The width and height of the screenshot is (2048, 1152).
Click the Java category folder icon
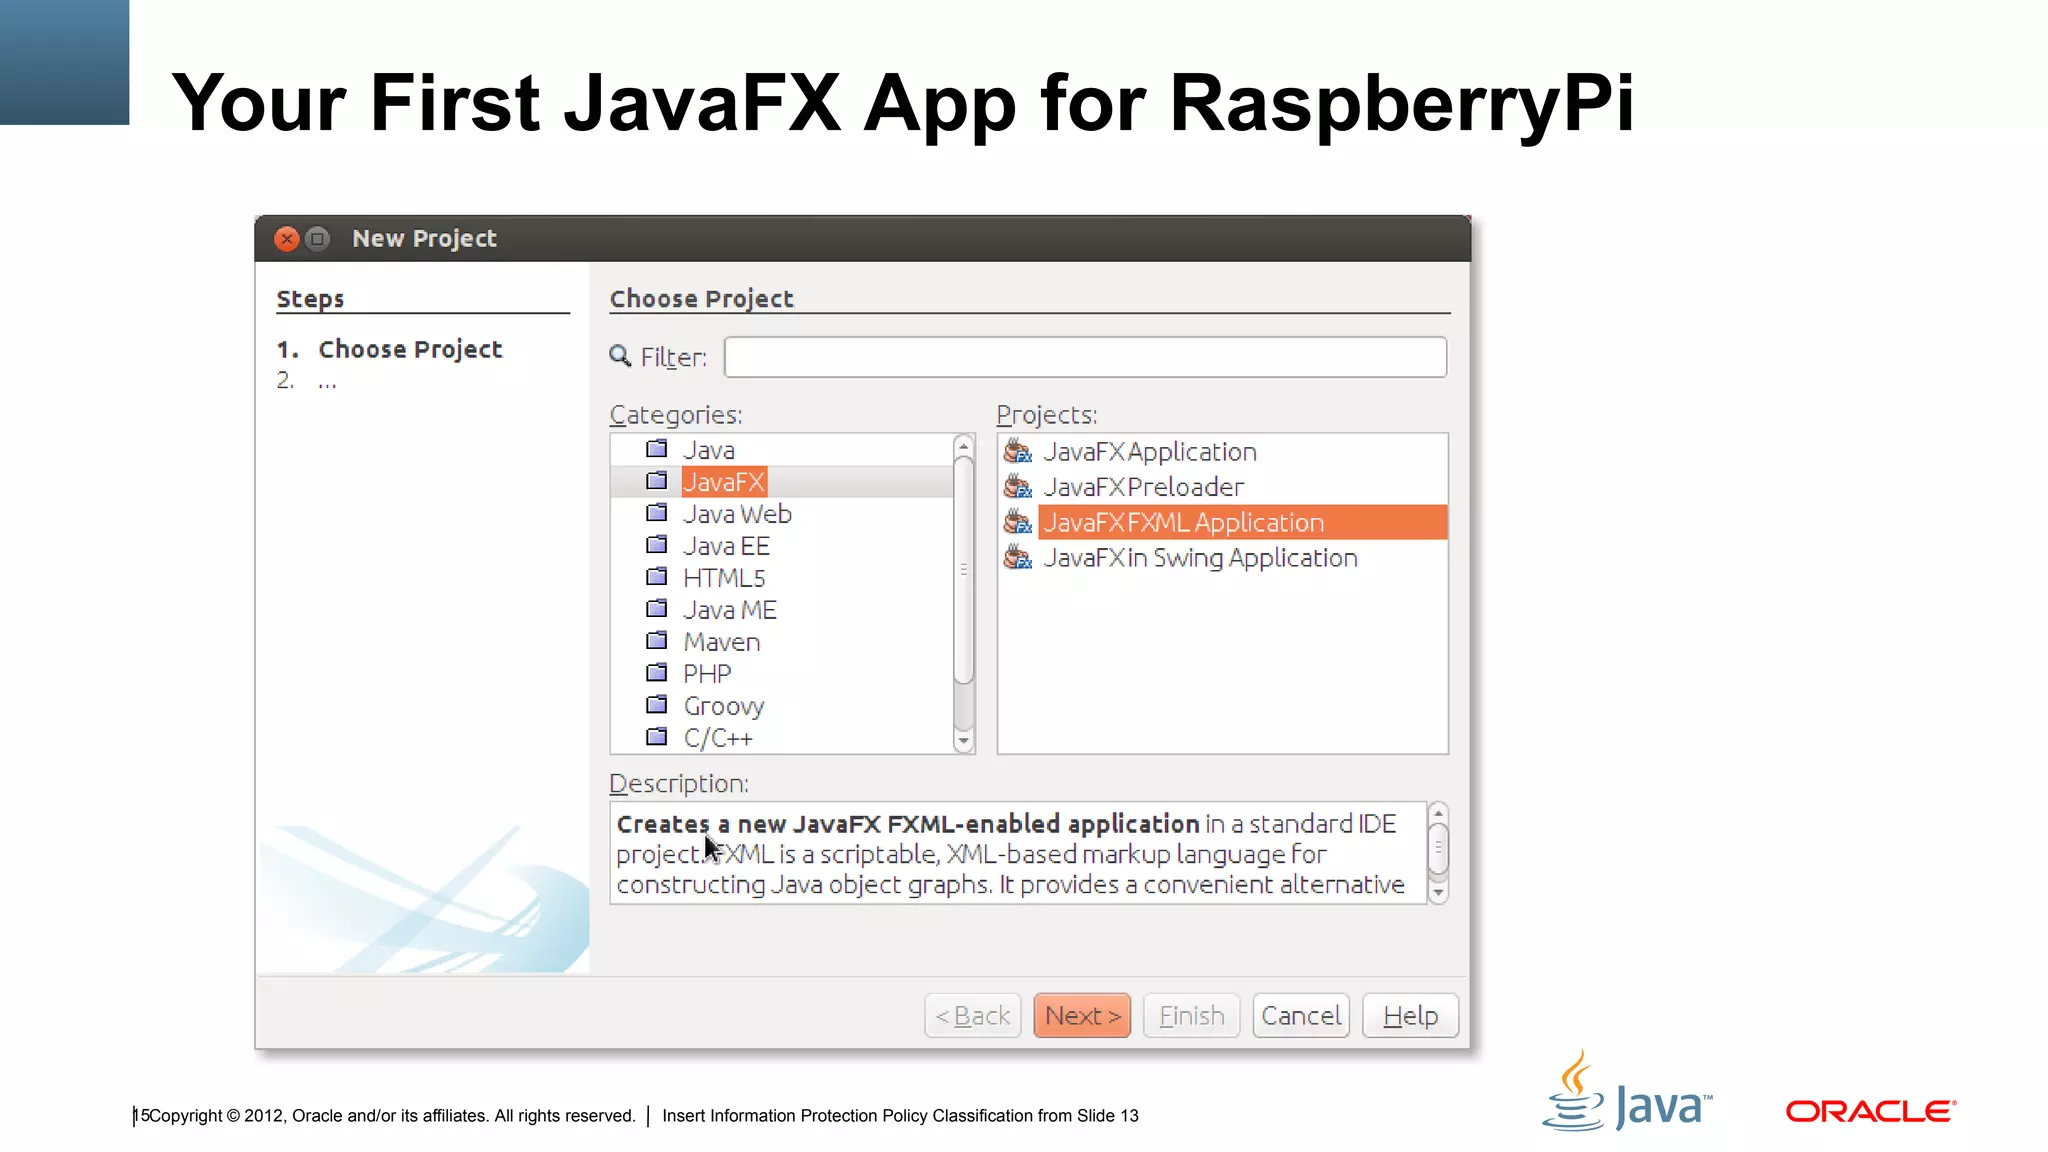657,449
